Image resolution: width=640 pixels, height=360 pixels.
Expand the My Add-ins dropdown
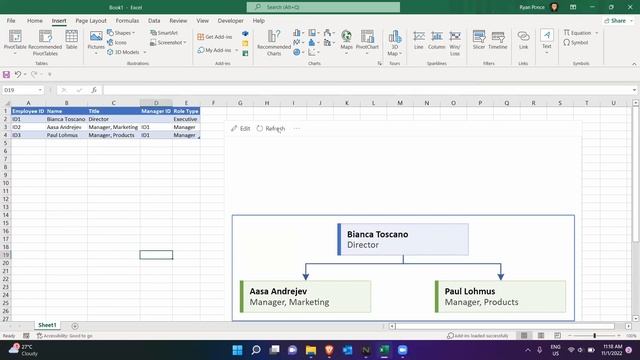click(x=237, y=50)
